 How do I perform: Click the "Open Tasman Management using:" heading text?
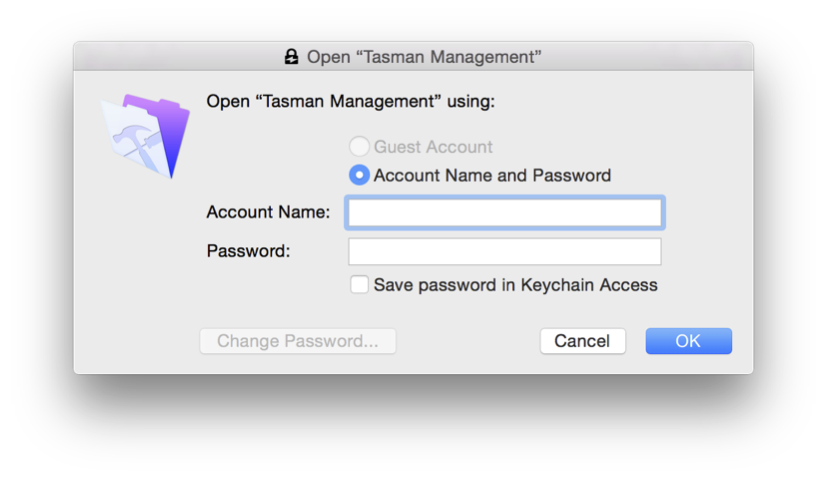tap(351, 101)
